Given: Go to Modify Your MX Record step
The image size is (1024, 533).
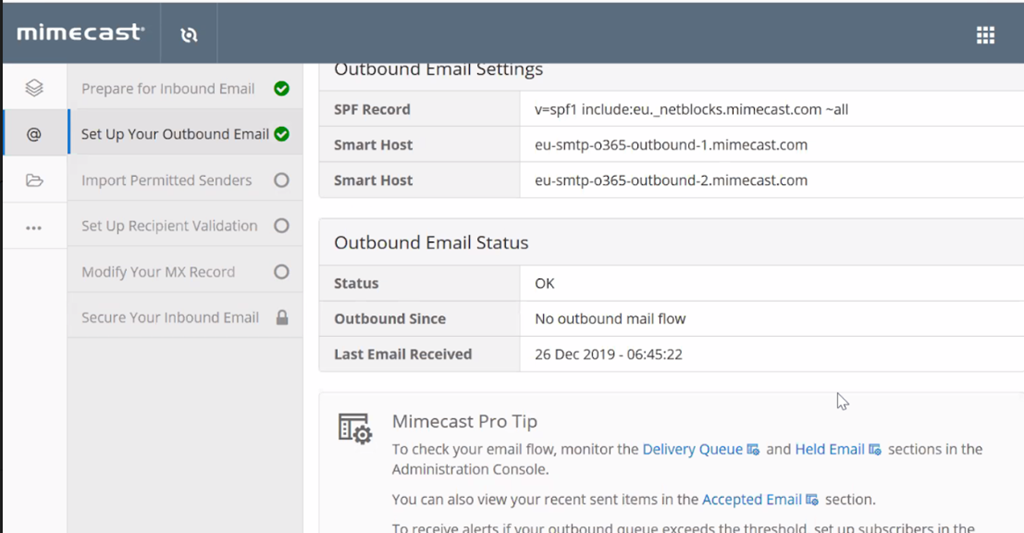Looking at the screenshot, I should 185,272.
